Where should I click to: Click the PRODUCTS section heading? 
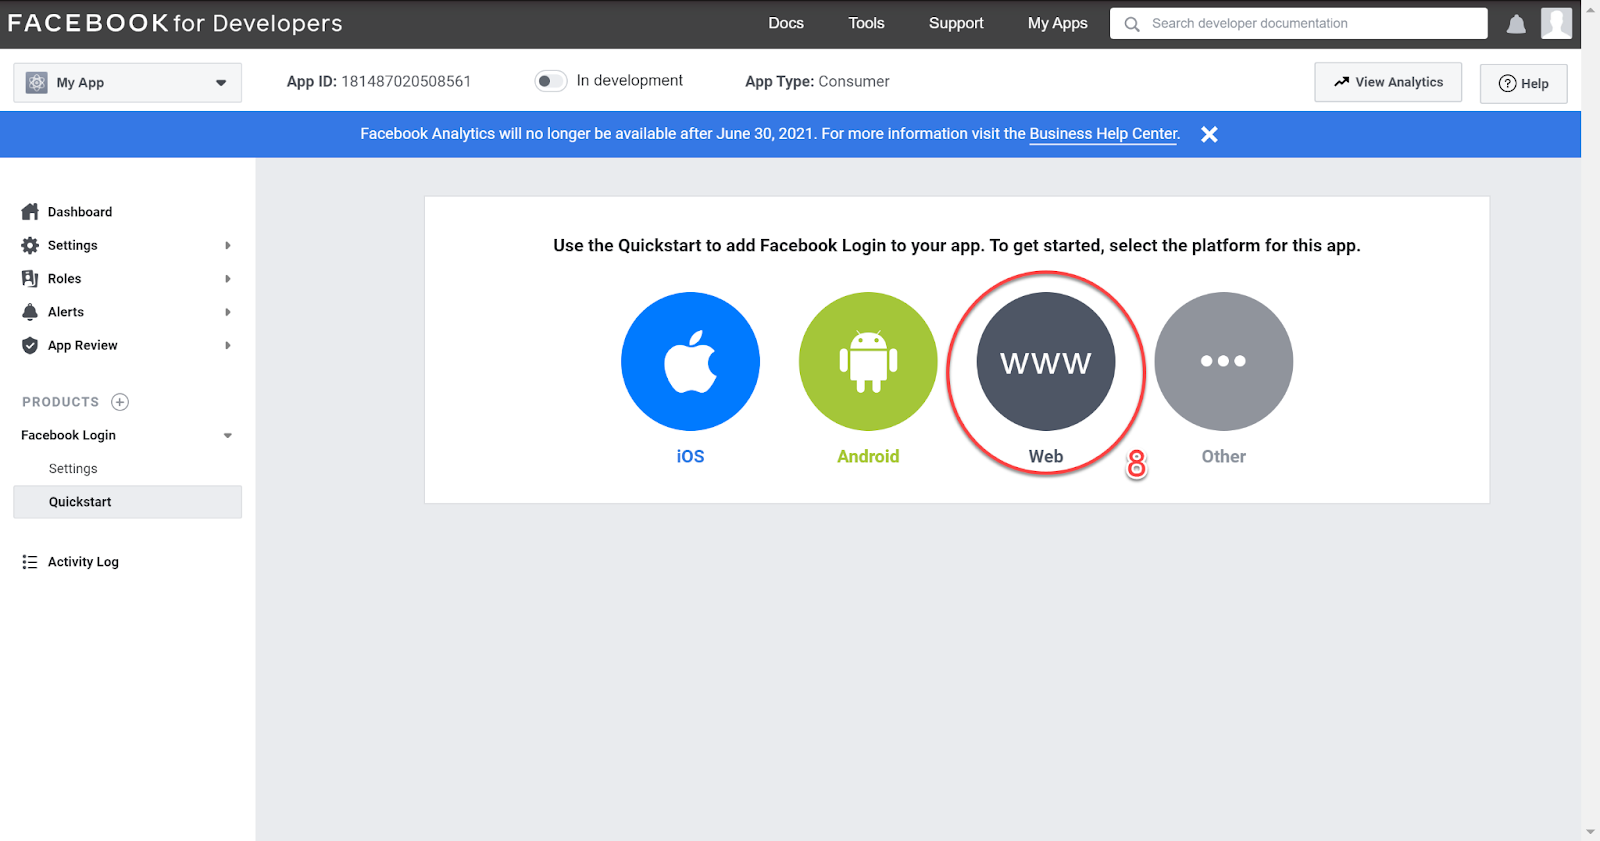[x=61, y=402]
